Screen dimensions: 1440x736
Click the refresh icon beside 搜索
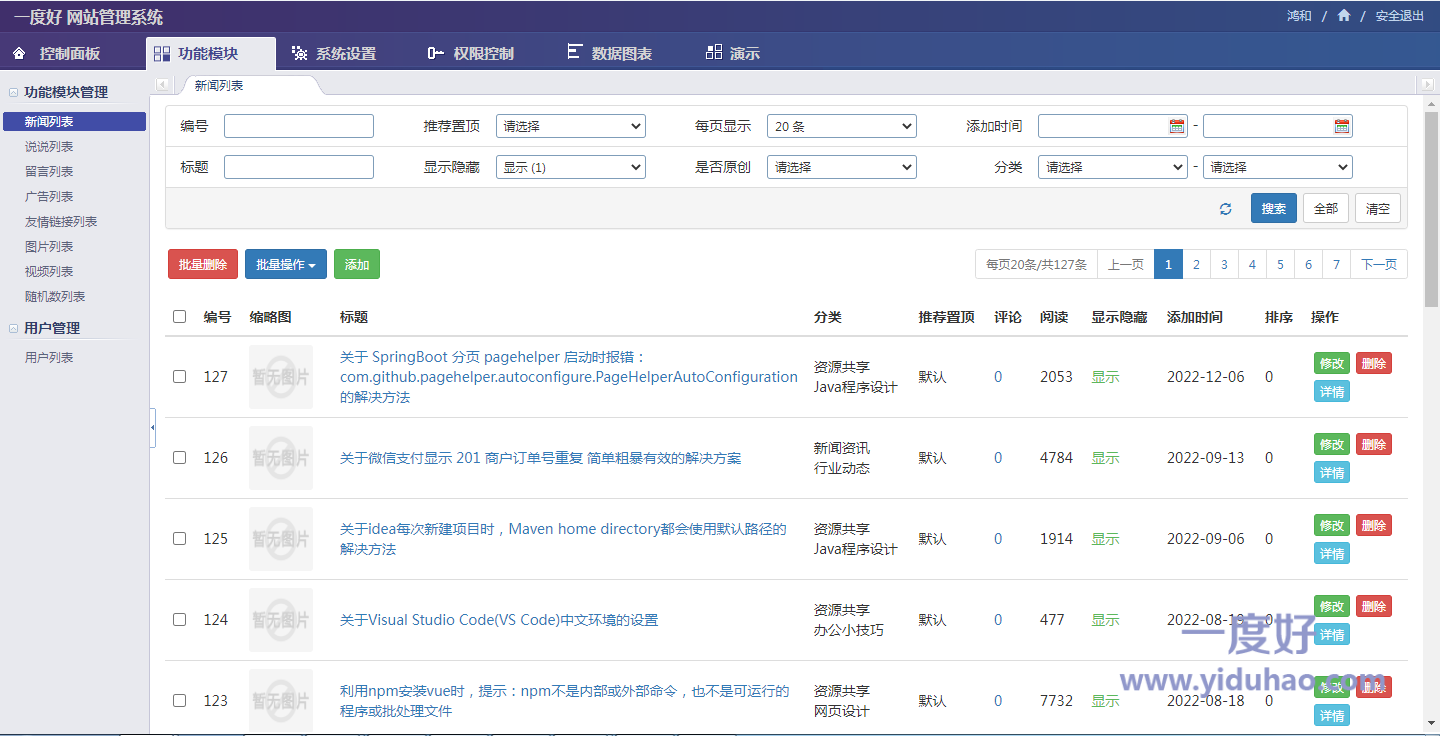(1225, 209)
